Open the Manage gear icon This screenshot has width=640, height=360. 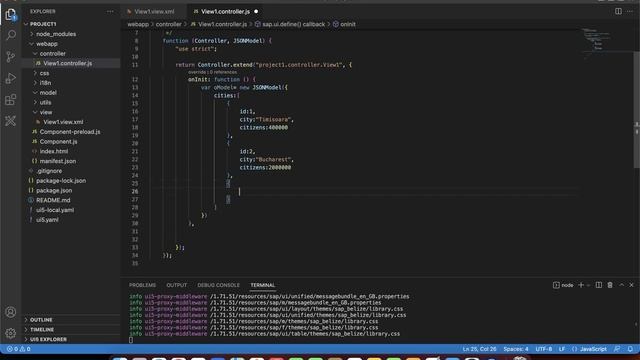point(11,333)
